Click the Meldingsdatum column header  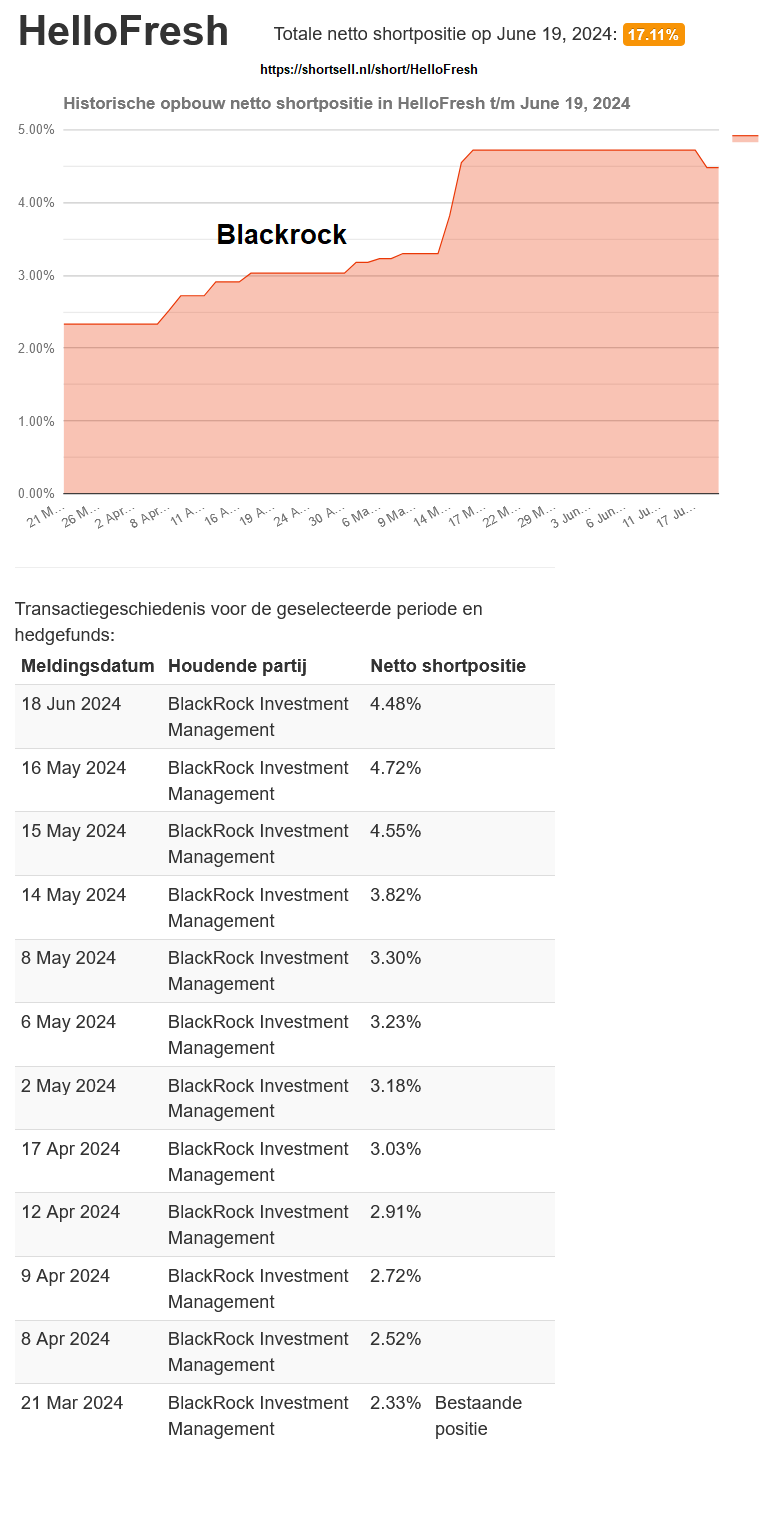pyautogui.click(x=88, y=666)
